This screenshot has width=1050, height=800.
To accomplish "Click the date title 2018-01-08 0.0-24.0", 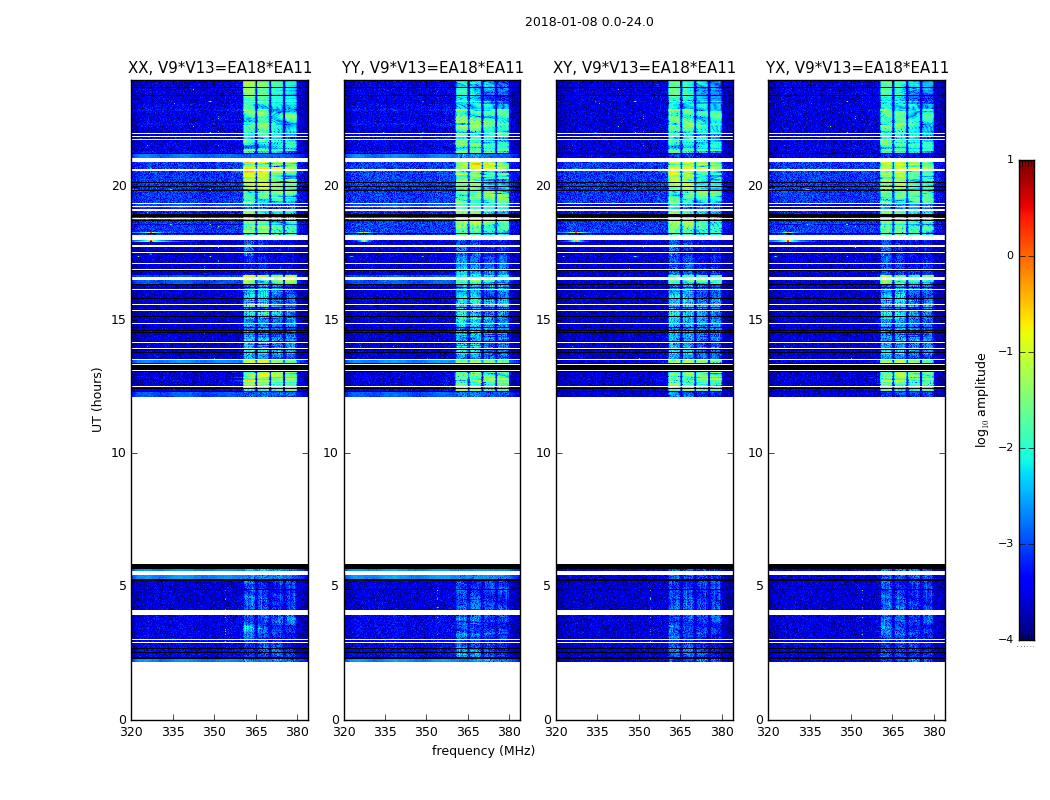I will pyautogui.click(x=589, y=22).
